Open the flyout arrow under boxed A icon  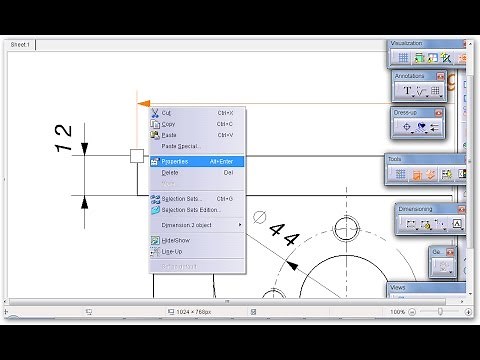coord(462,230)
